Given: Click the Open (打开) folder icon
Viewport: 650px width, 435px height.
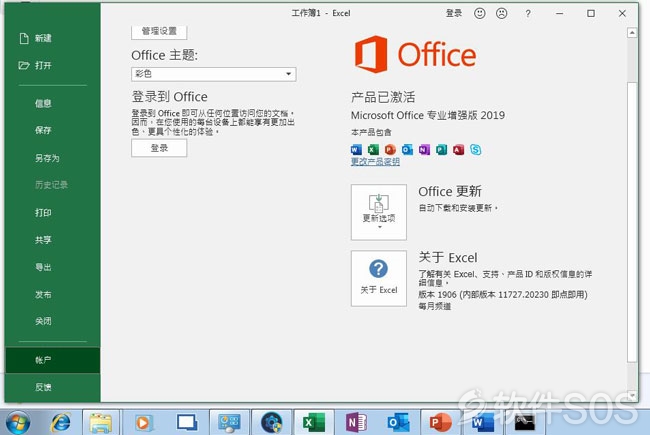Looking at the screenshot, I should (x=24, y=65).
